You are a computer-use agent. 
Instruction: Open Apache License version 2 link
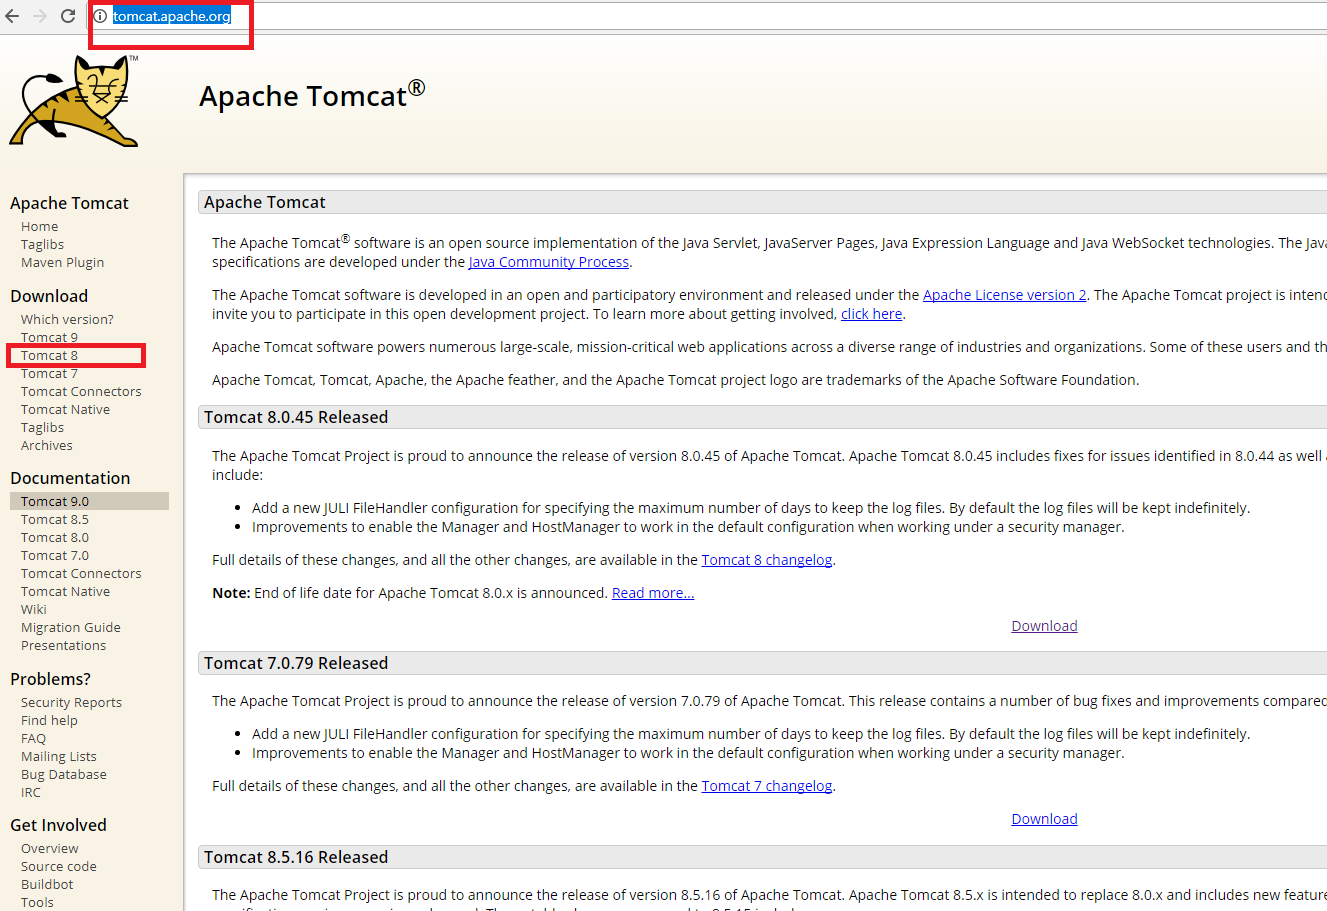point(1005,295)
